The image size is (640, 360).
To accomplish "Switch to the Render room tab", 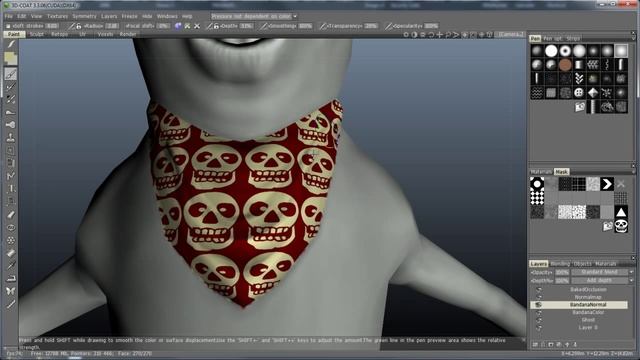I will (128, 34).
